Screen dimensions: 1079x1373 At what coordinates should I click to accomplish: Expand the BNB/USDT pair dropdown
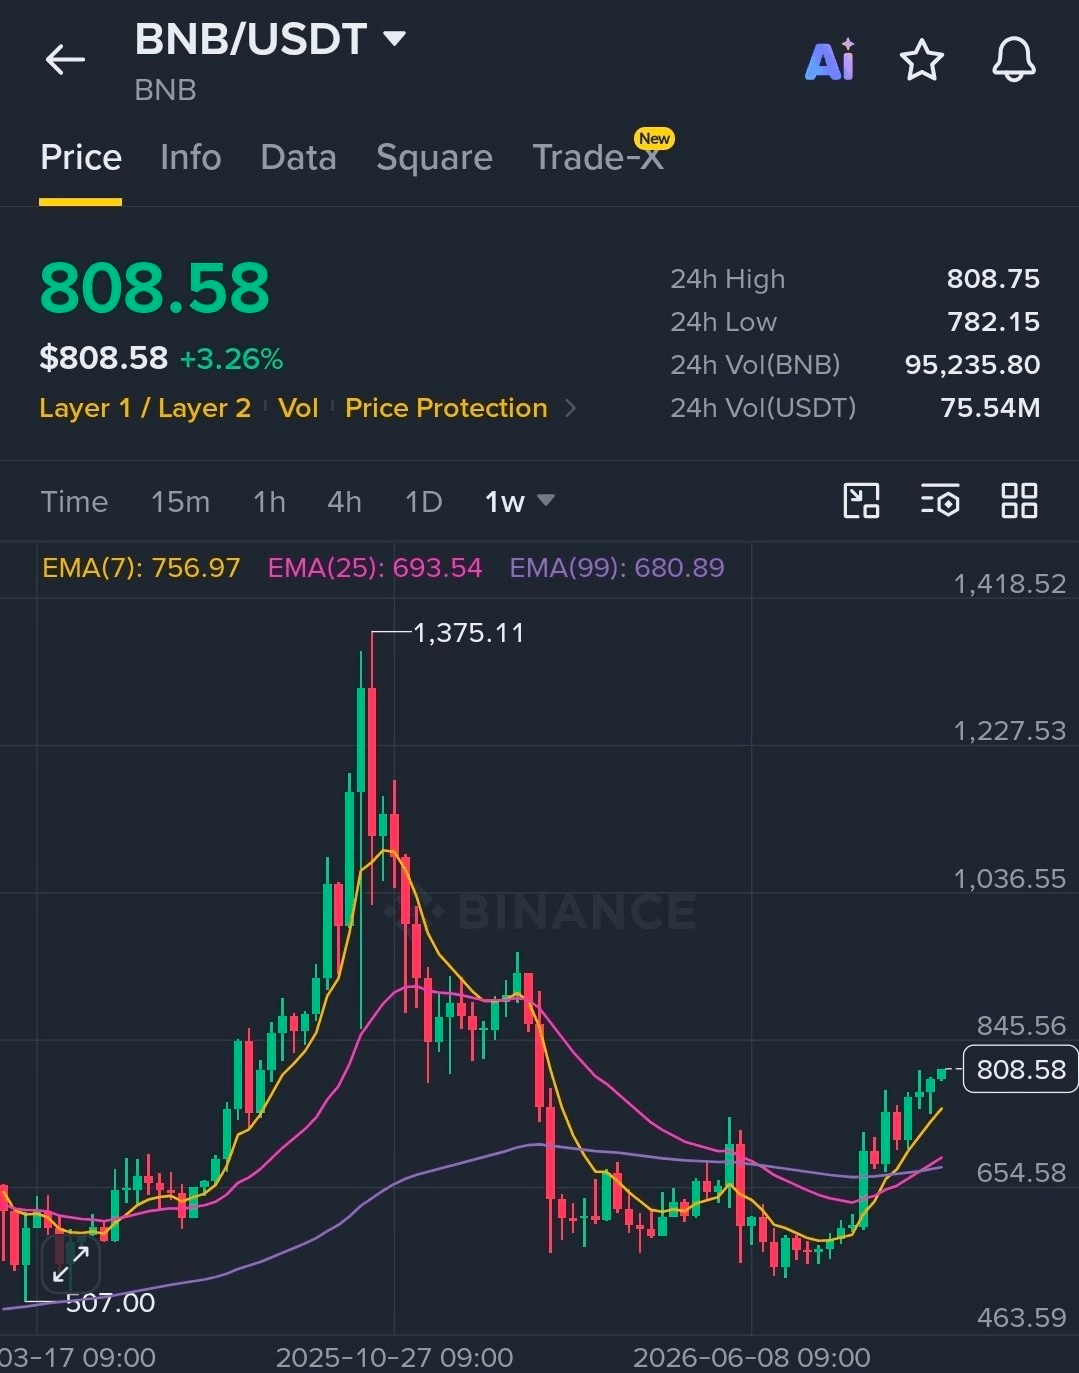point(394,39)
